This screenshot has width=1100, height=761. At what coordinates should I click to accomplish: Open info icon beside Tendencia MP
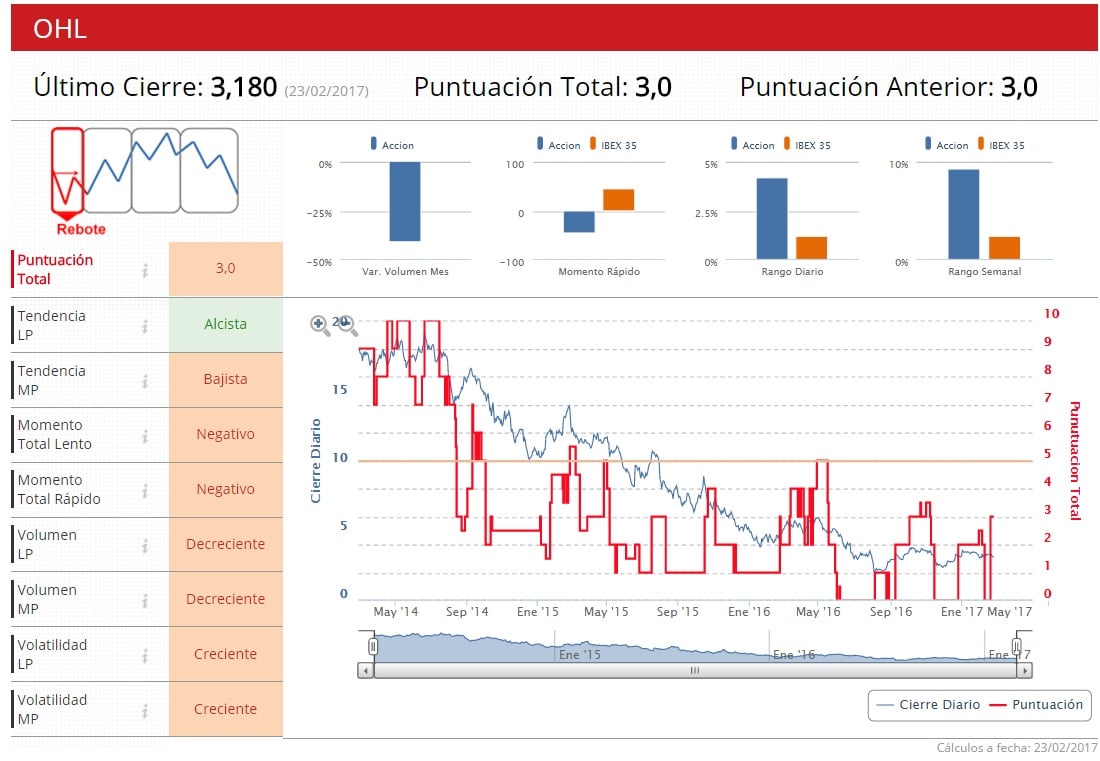click(x=145, y=381)
